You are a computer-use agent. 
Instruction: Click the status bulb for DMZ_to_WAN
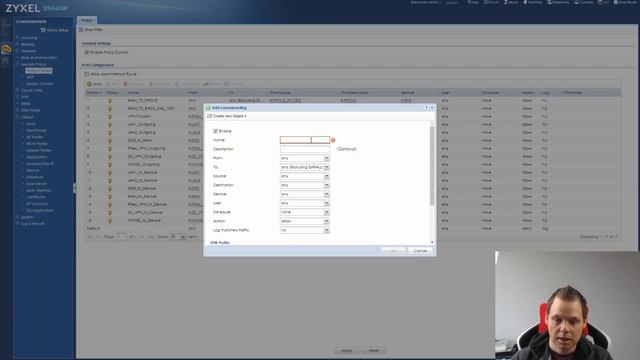point(109,140)
